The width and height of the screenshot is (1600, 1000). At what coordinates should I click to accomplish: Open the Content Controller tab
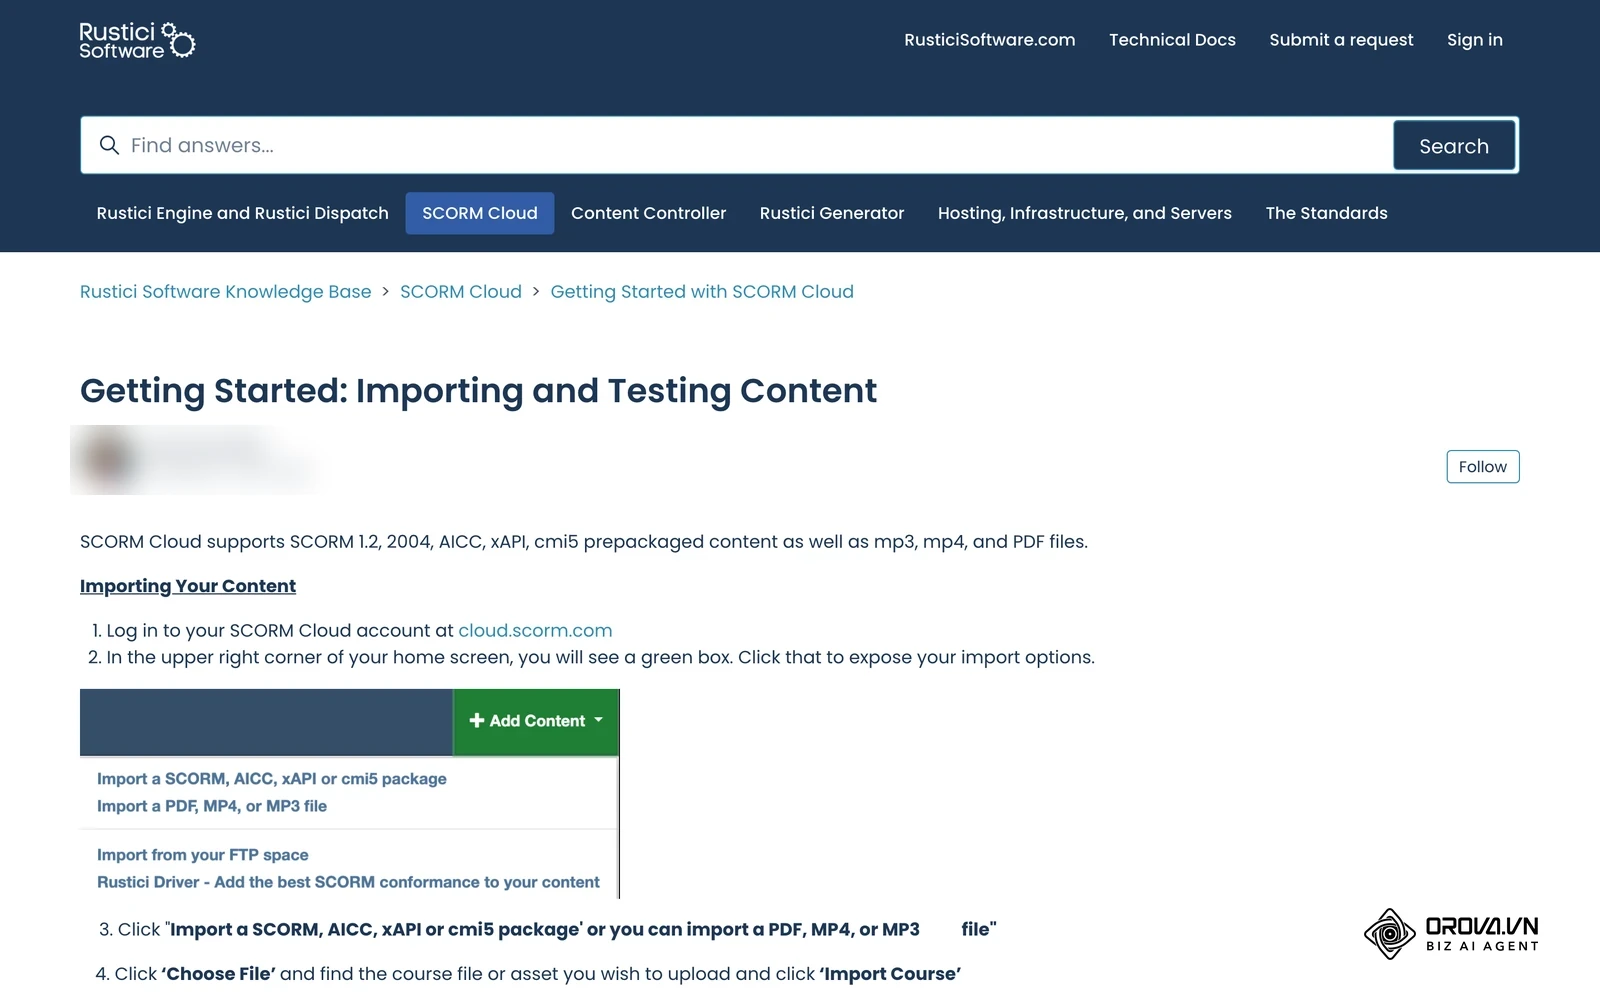click(648, 213)
